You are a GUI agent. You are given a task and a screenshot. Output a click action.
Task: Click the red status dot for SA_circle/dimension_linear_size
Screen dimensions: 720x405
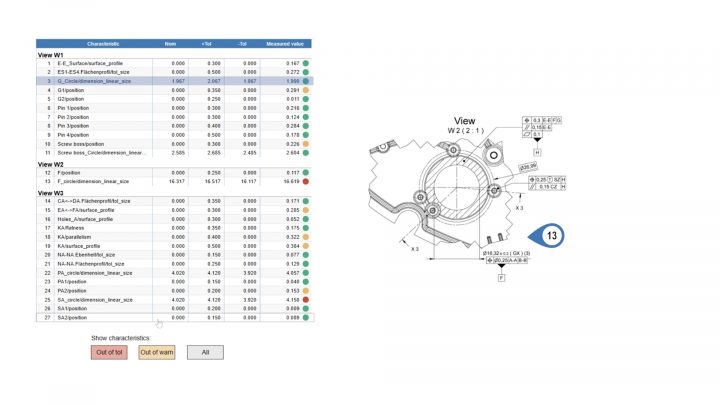(x=306, y=299)
